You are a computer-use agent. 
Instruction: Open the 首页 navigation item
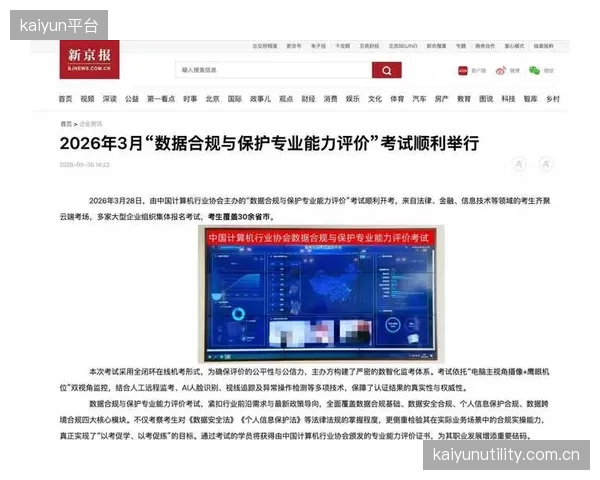coord(65,99)
